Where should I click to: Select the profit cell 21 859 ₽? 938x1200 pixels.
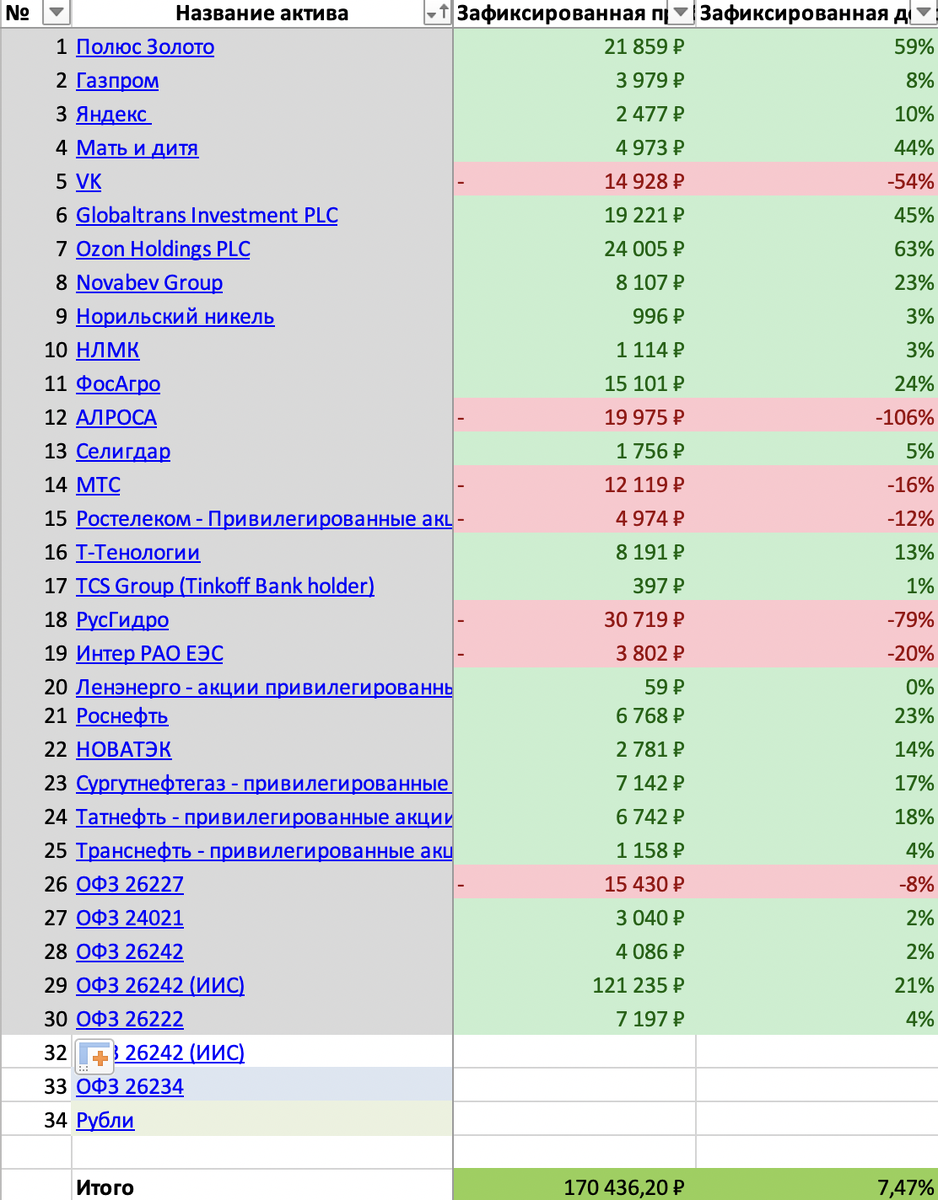574,47
